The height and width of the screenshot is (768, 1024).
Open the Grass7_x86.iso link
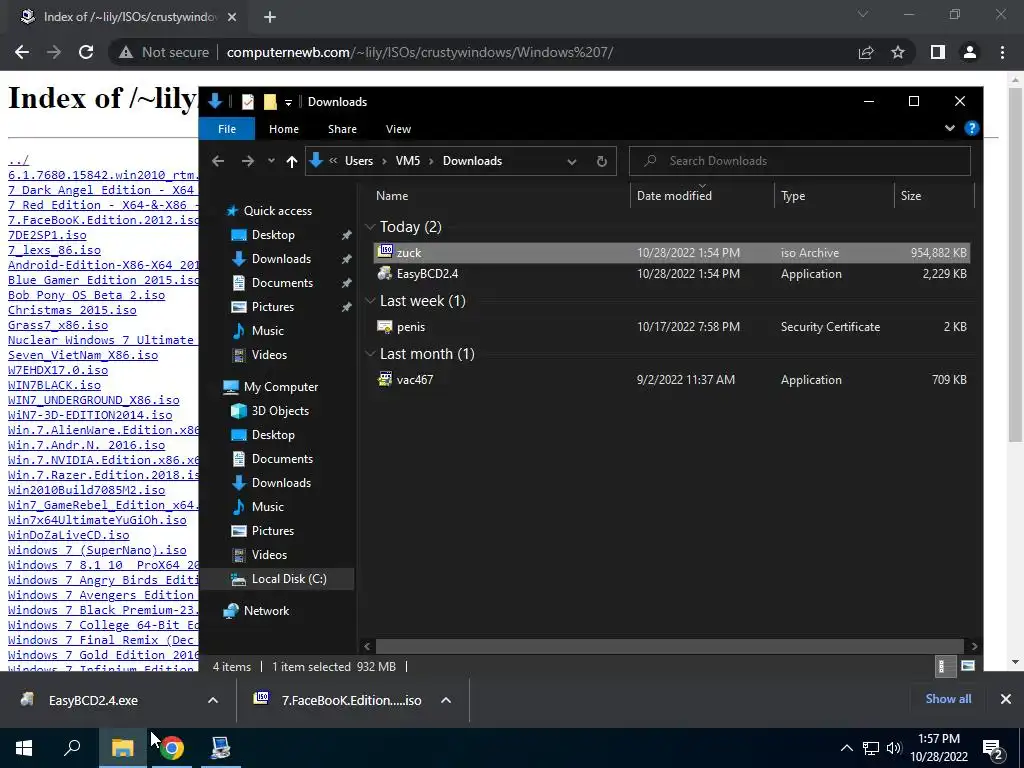[58, 325]
